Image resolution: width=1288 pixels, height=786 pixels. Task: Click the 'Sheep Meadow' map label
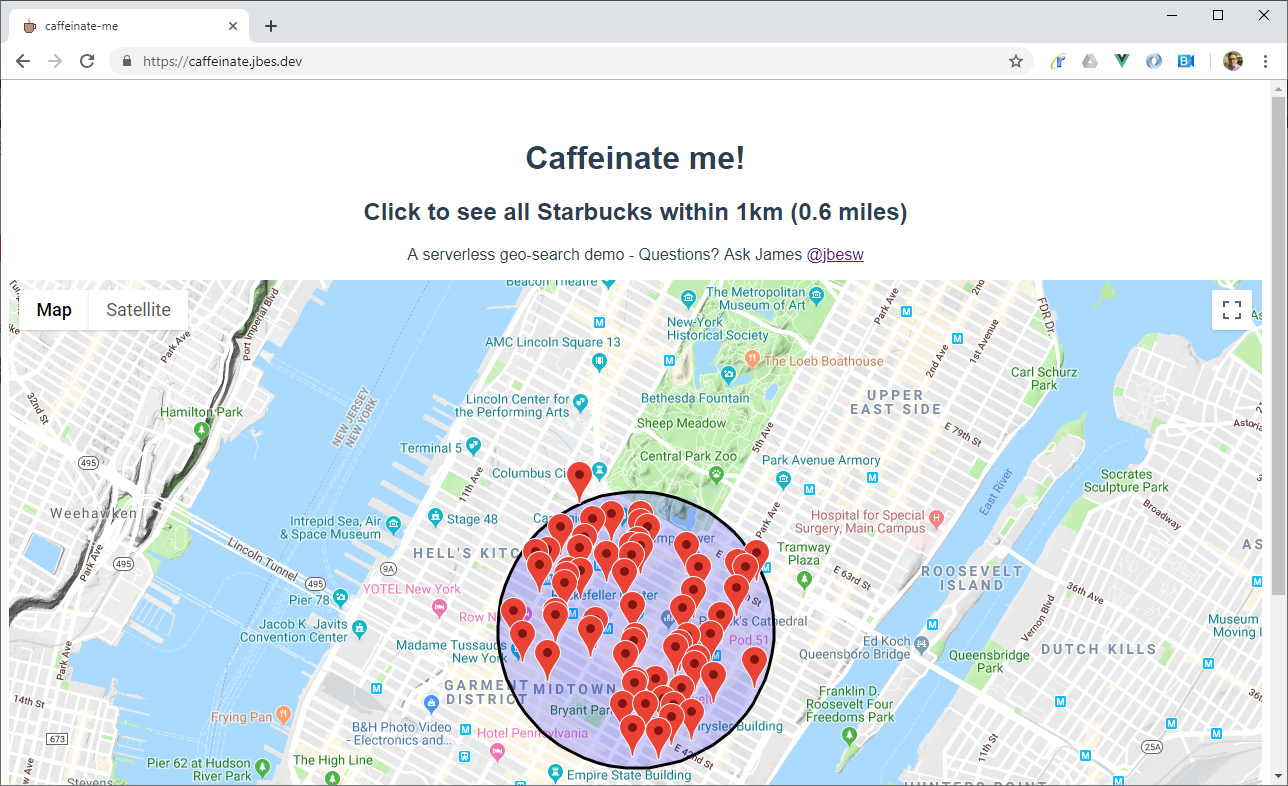[x=681, y=423]
